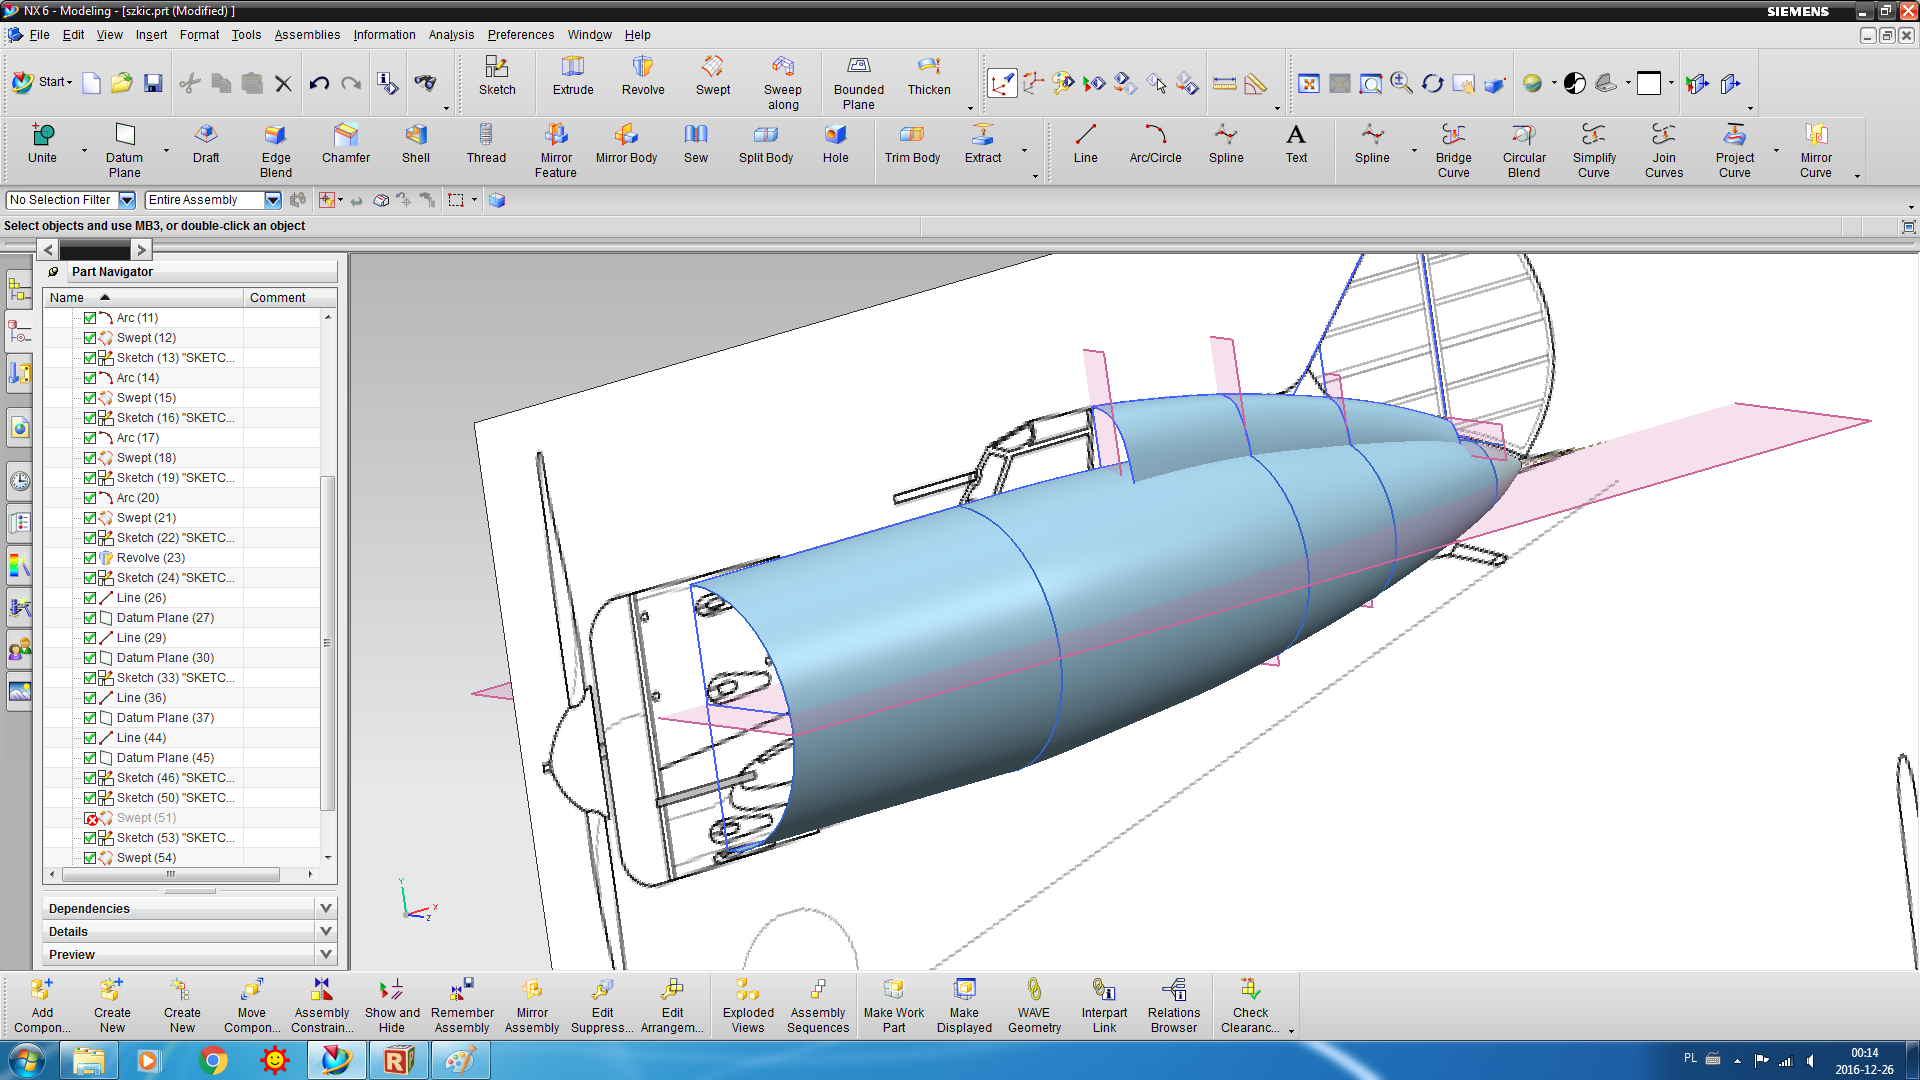Viewport: 1920px width, 1080px height.
Task: Click the Revolve tool icon
Action: click(642, 67)
